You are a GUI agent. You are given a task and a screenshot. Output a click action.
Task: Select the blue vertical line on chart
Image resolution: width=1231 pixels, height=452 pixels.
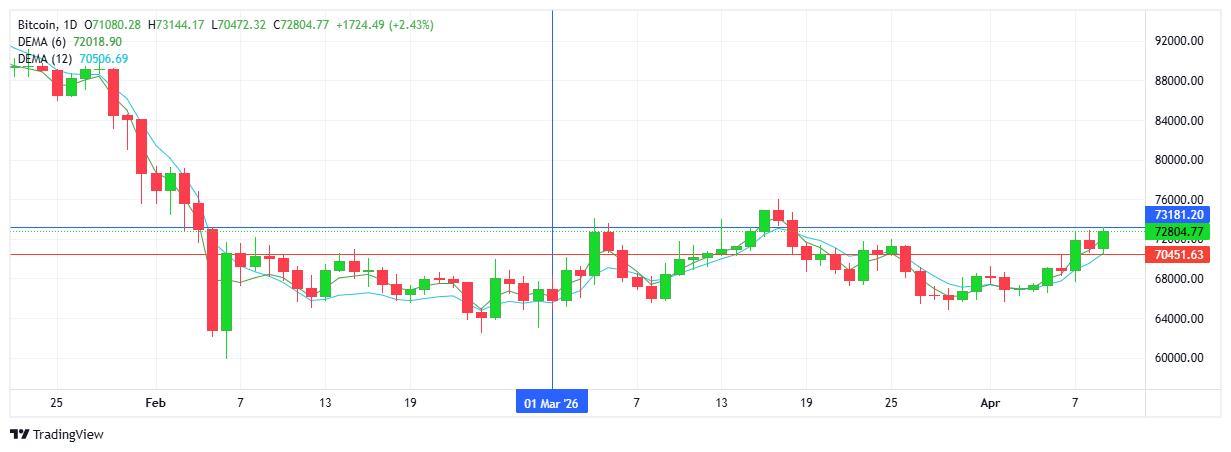553,150
